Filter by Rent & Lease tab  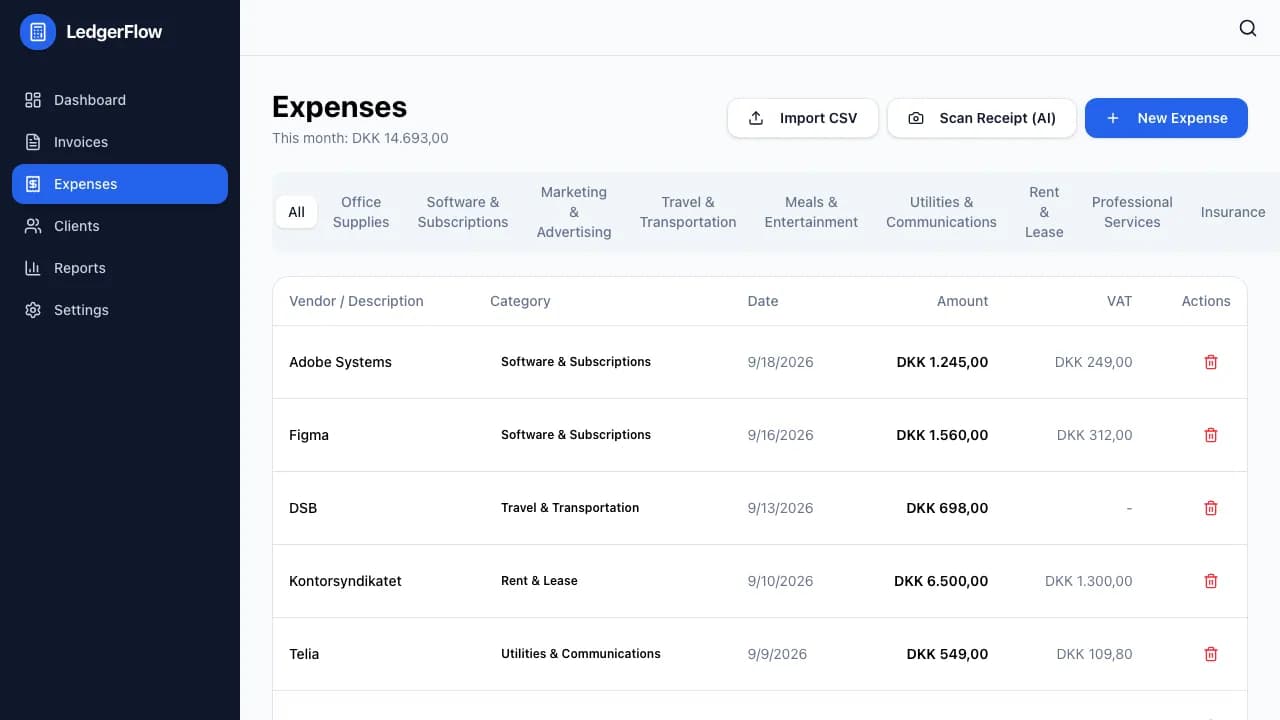coord(1044,212)
